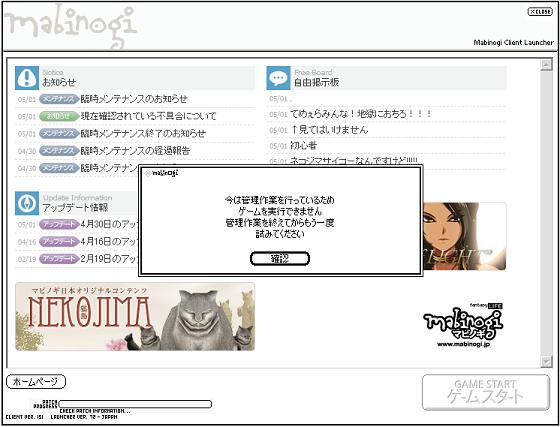Click the patch progress bar
Viewport: 560px width, 427px height.
tap(135, 404)
